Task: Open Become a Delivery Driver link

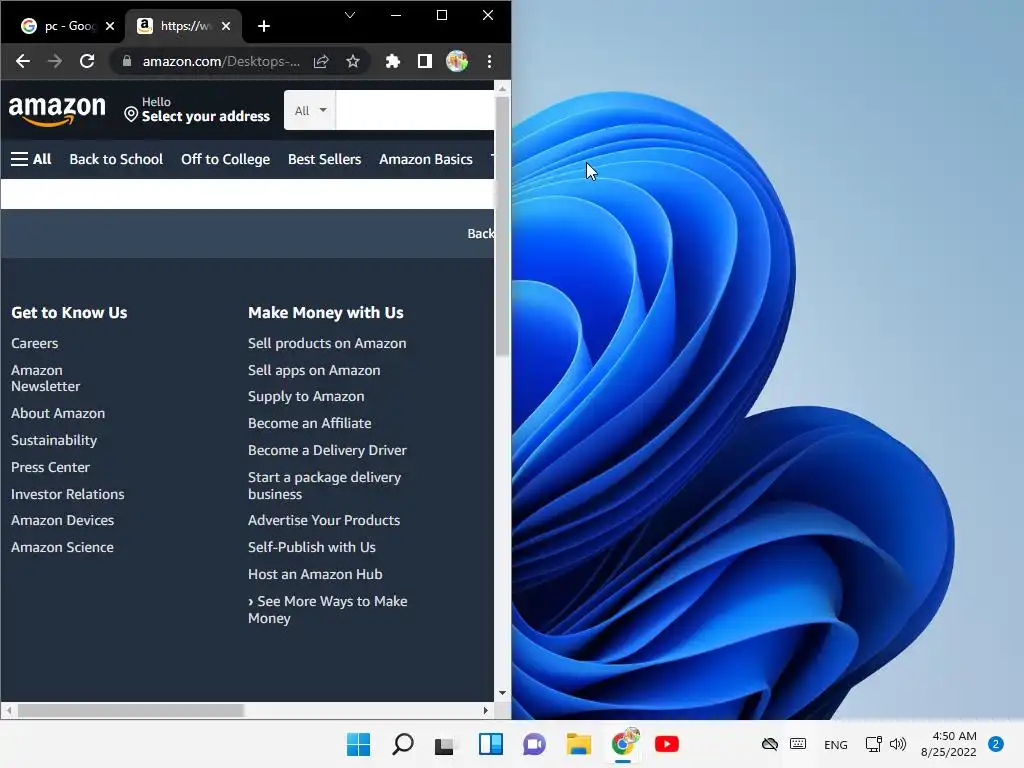Action: tap(327, 450)
